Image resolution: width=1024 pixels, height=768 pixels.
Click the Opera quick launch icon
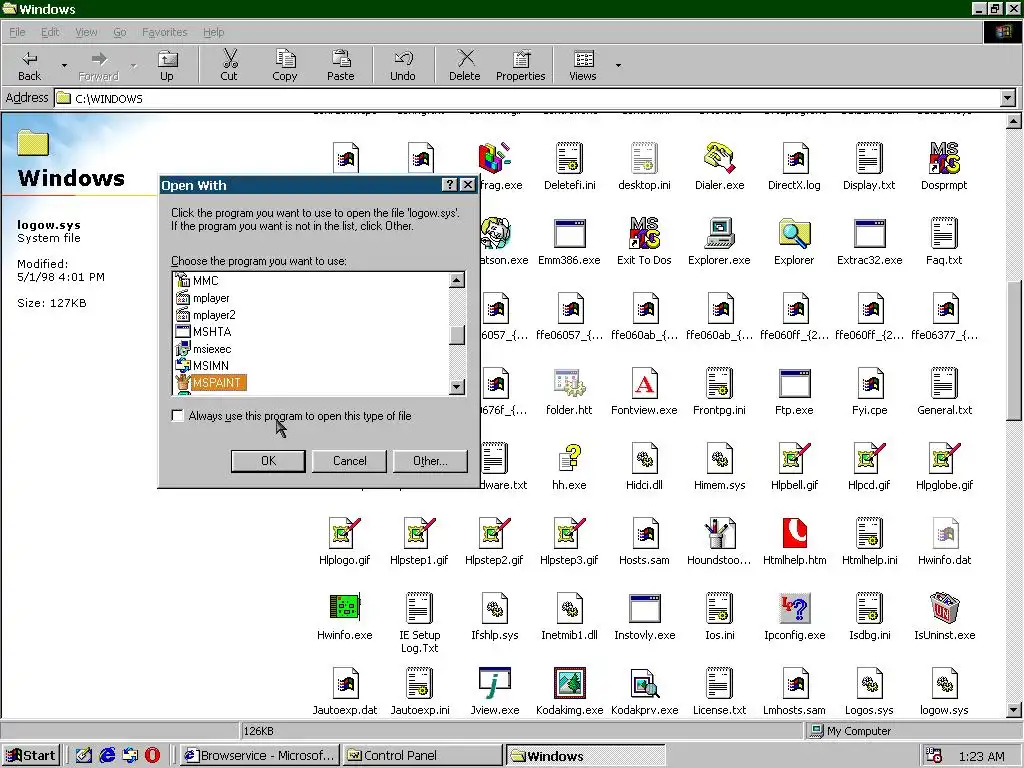152,756
